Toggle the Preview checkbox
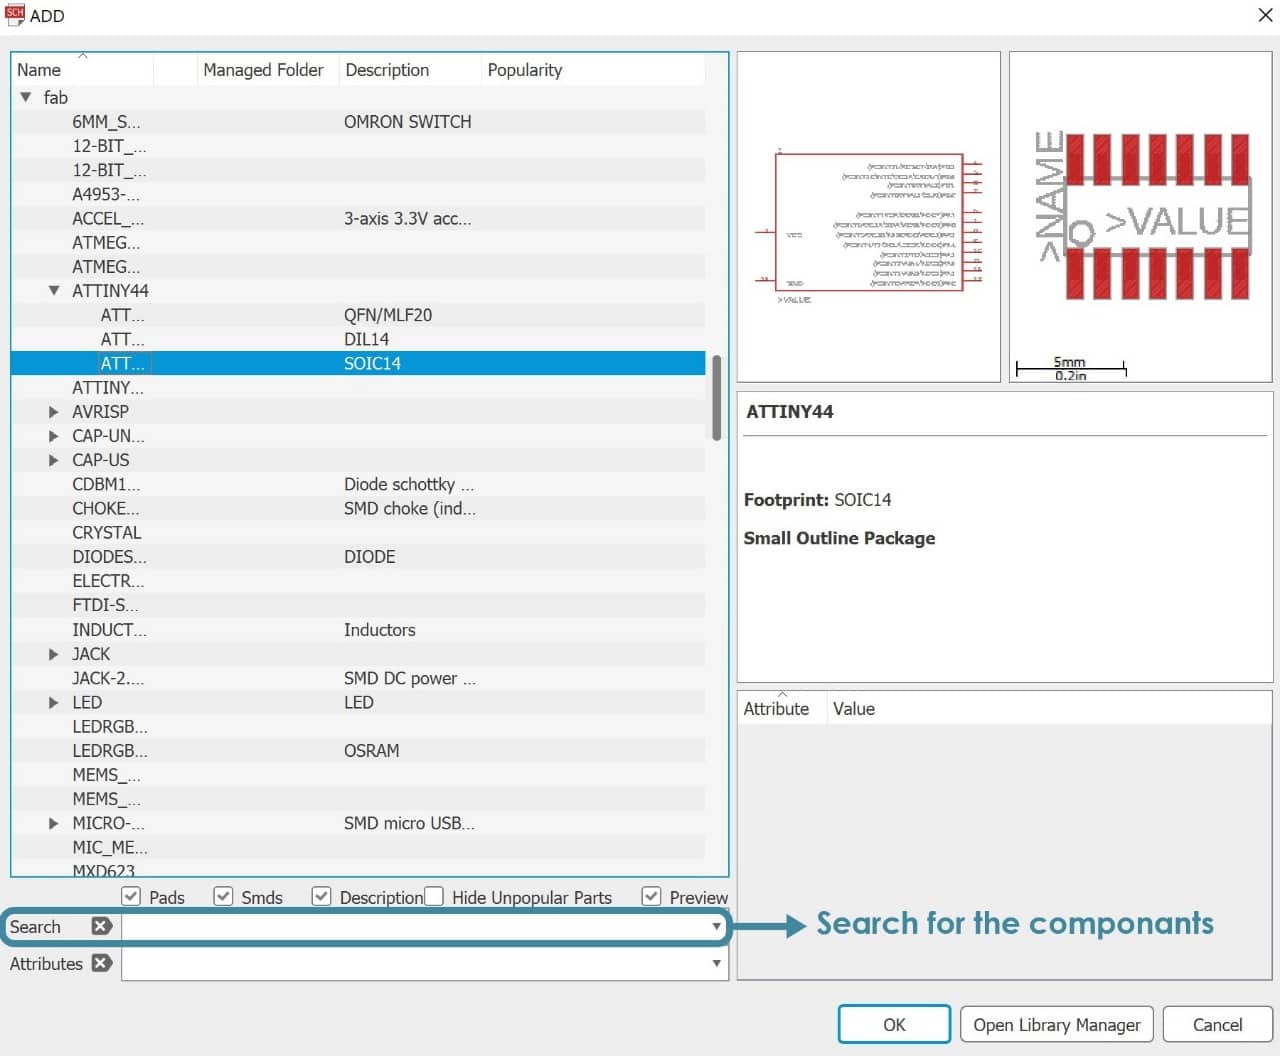The width and height of the screenshot is (1280, 1056). [651, 896]
